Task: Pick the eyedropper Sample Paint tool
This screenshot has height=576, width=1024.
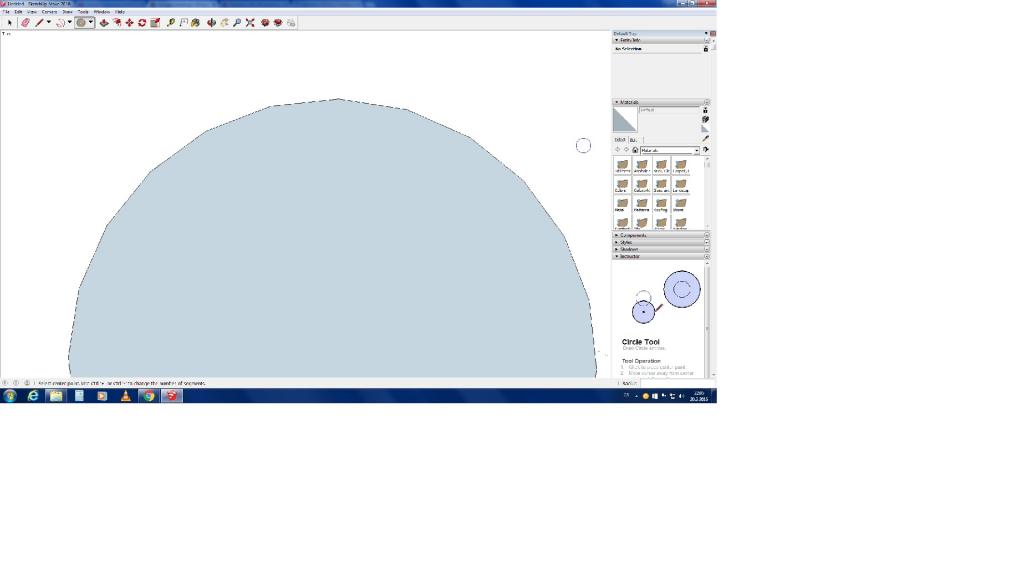Action: (x=705, y=139)
